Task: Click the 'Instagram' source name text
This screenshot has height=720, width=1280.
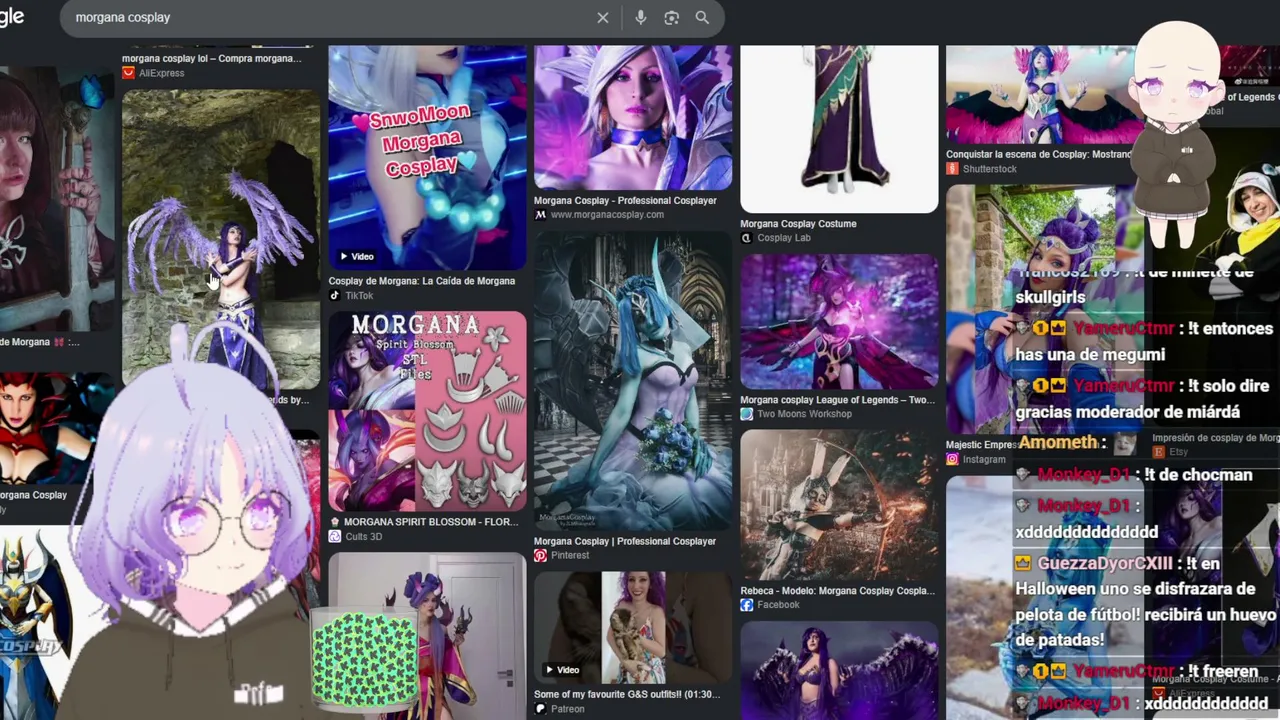Action: (x=984, y=459)
